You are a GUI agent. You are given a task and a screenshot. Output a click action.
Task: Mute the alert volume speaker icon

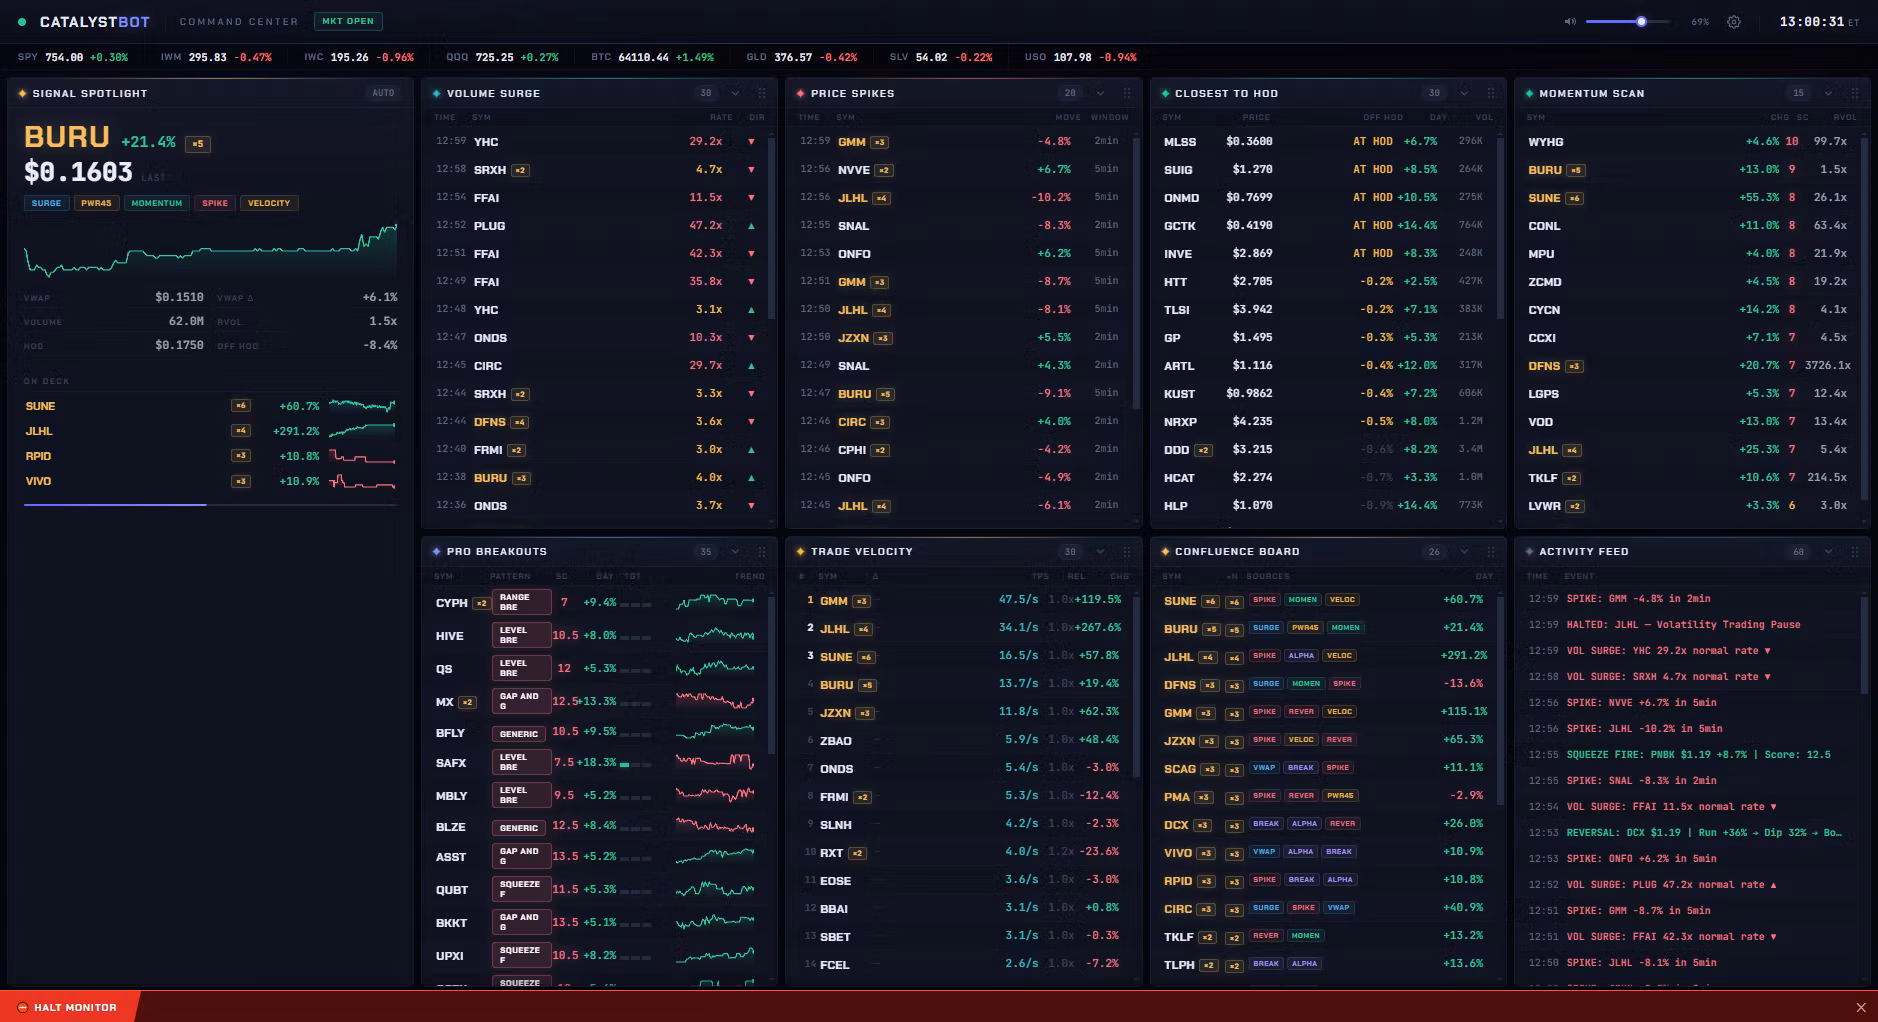(x=1570, y=22)
